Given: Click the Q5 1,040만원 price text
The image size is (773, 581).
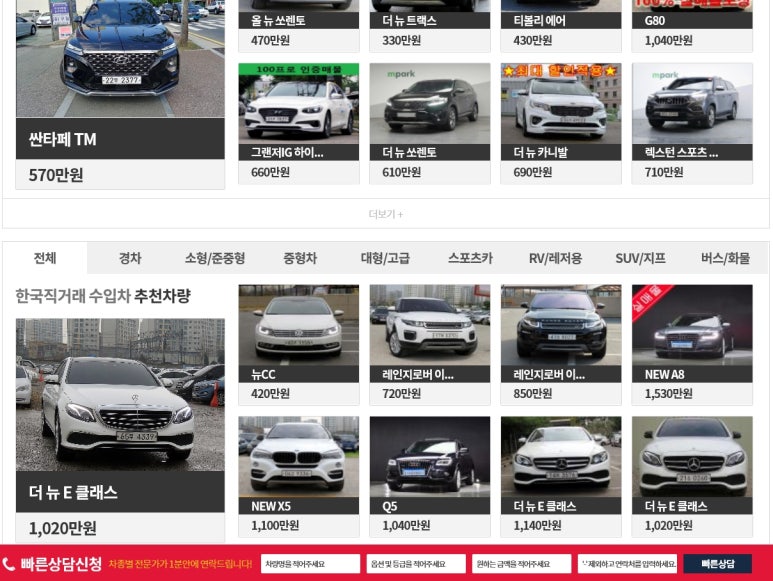Looking at the screenshot, I should (406, 526).
